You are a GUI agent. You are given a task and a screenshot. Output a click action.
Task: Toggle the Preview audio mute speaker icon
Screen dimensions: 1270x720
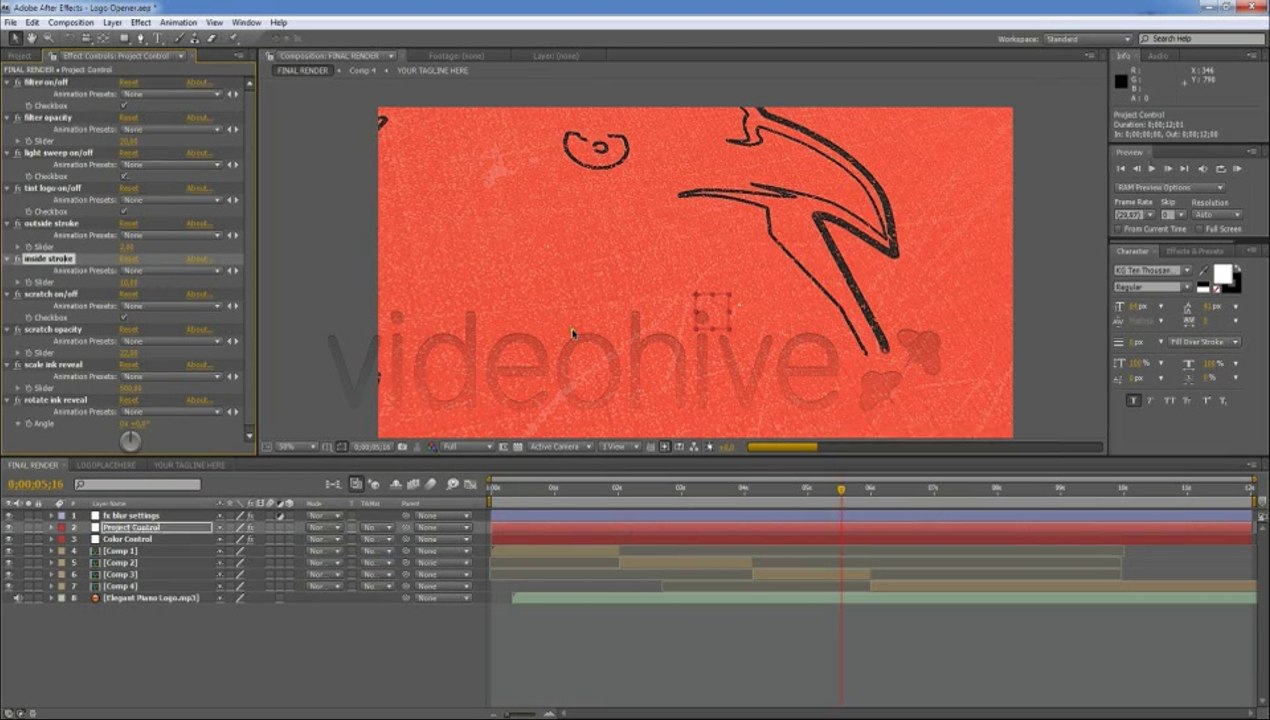tap(1203, 169)
